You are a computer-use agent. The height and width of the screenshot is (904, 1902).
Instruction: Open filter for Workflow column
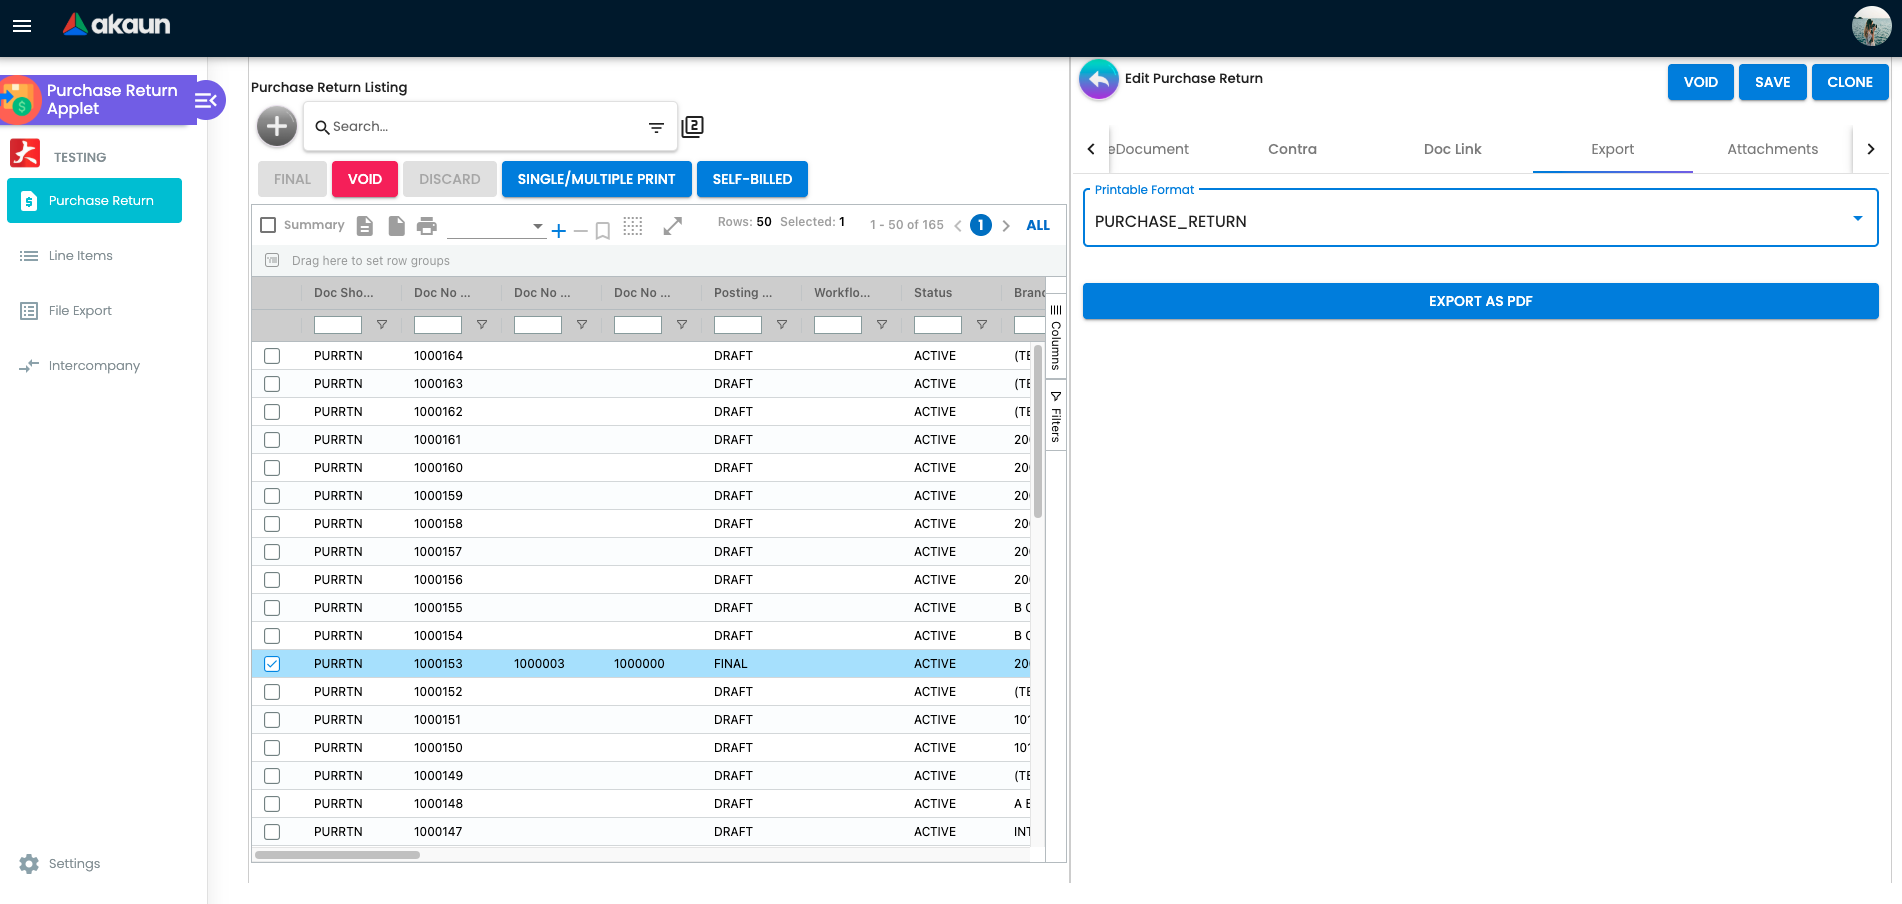[x=881, y=325]
